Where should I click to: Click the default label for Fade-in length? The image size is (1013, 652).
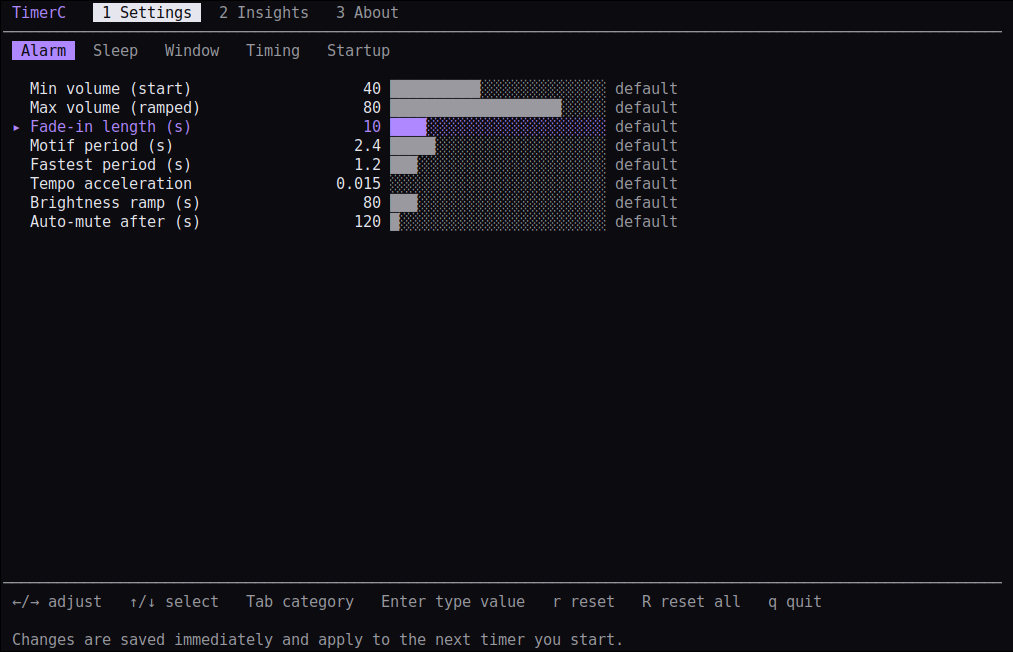(x=646, y=127)
